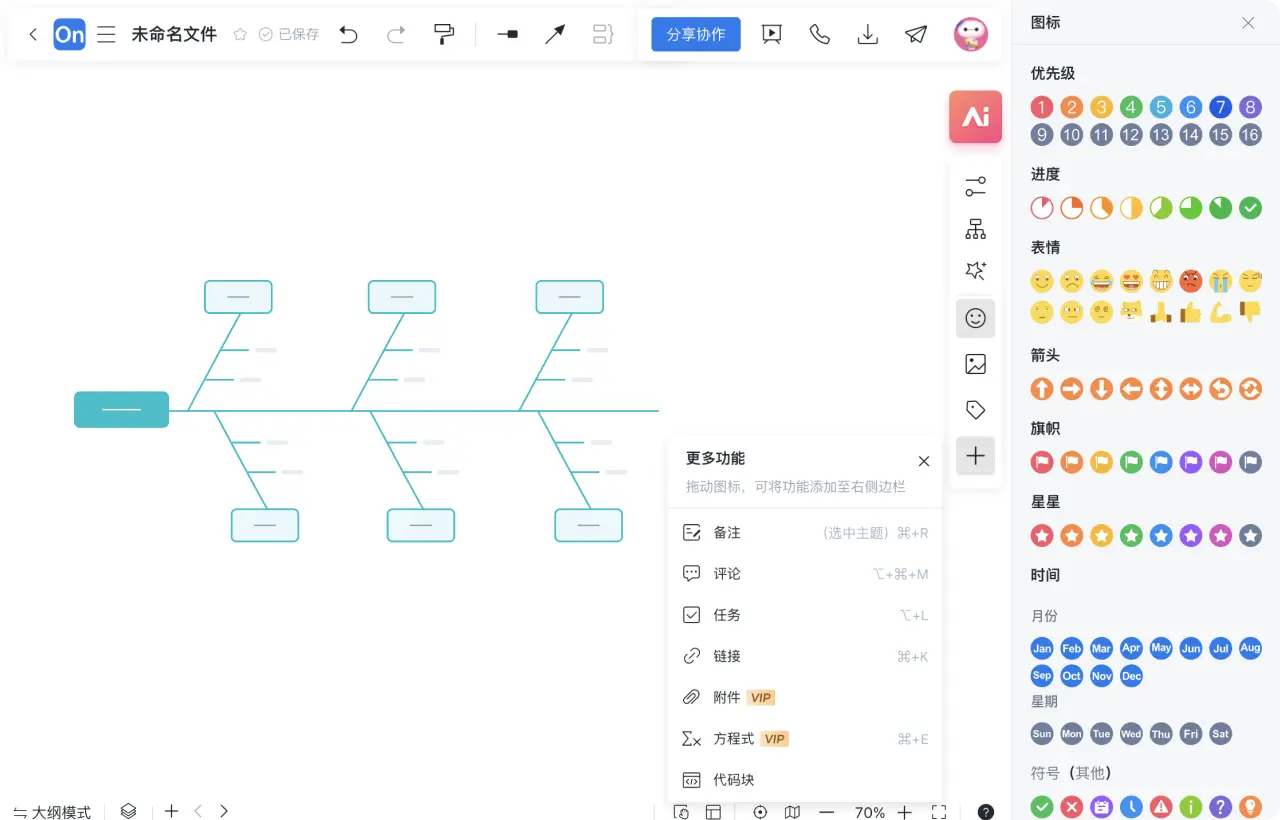Toggle fullscreen mode in bottom bar
Image resolution: width=1280 pixels, height=820 pixels.
click(x=939, y=812)
